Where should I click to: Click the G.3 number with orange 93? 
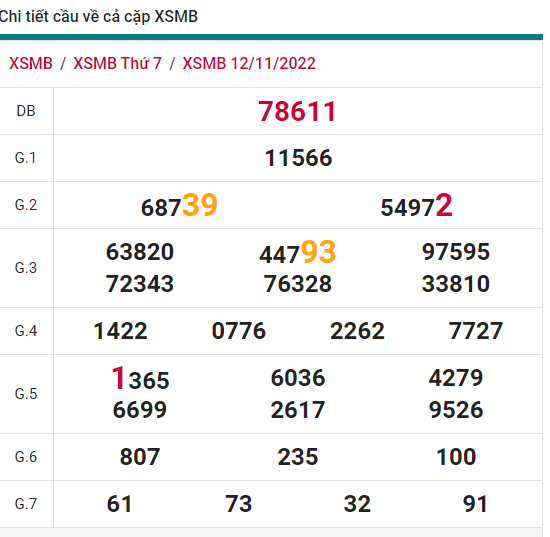tap(297, 252)
